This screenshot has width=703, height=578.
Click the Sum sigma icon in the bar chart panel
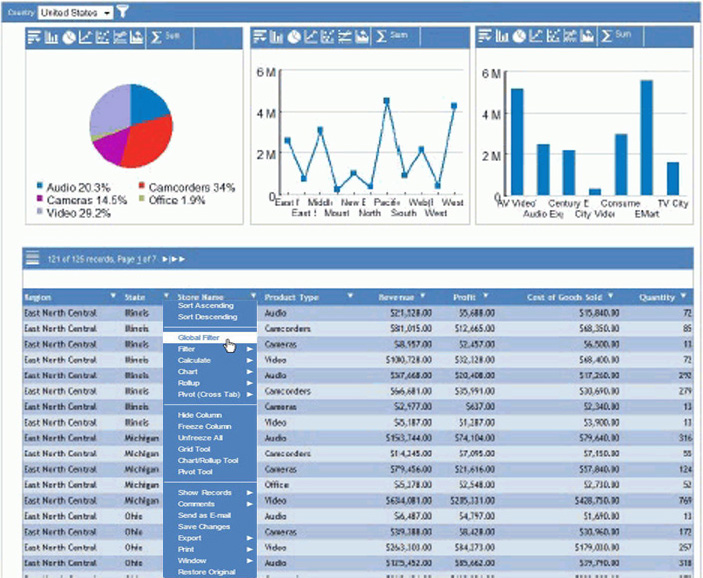606,35
